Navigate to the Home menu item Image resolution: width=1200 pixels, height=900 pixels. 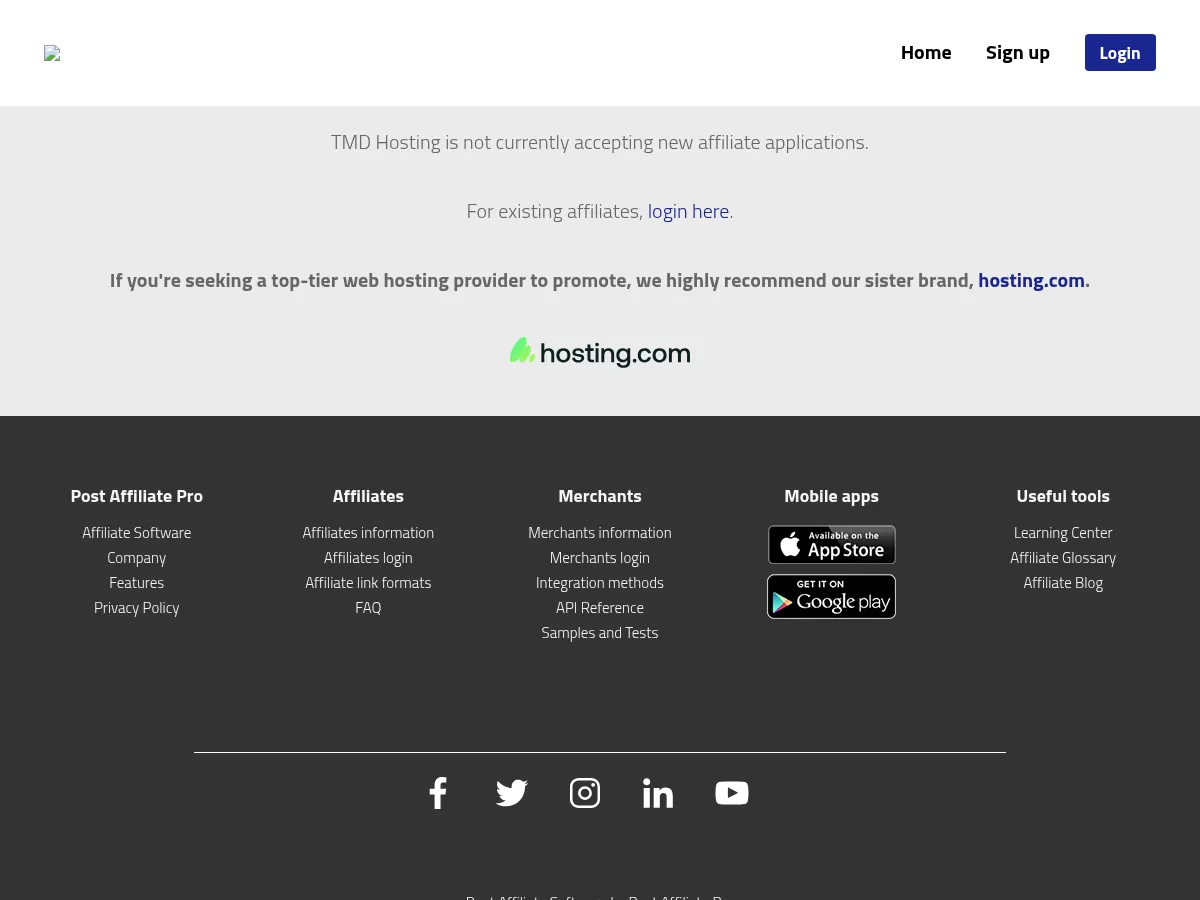(926, 52)
